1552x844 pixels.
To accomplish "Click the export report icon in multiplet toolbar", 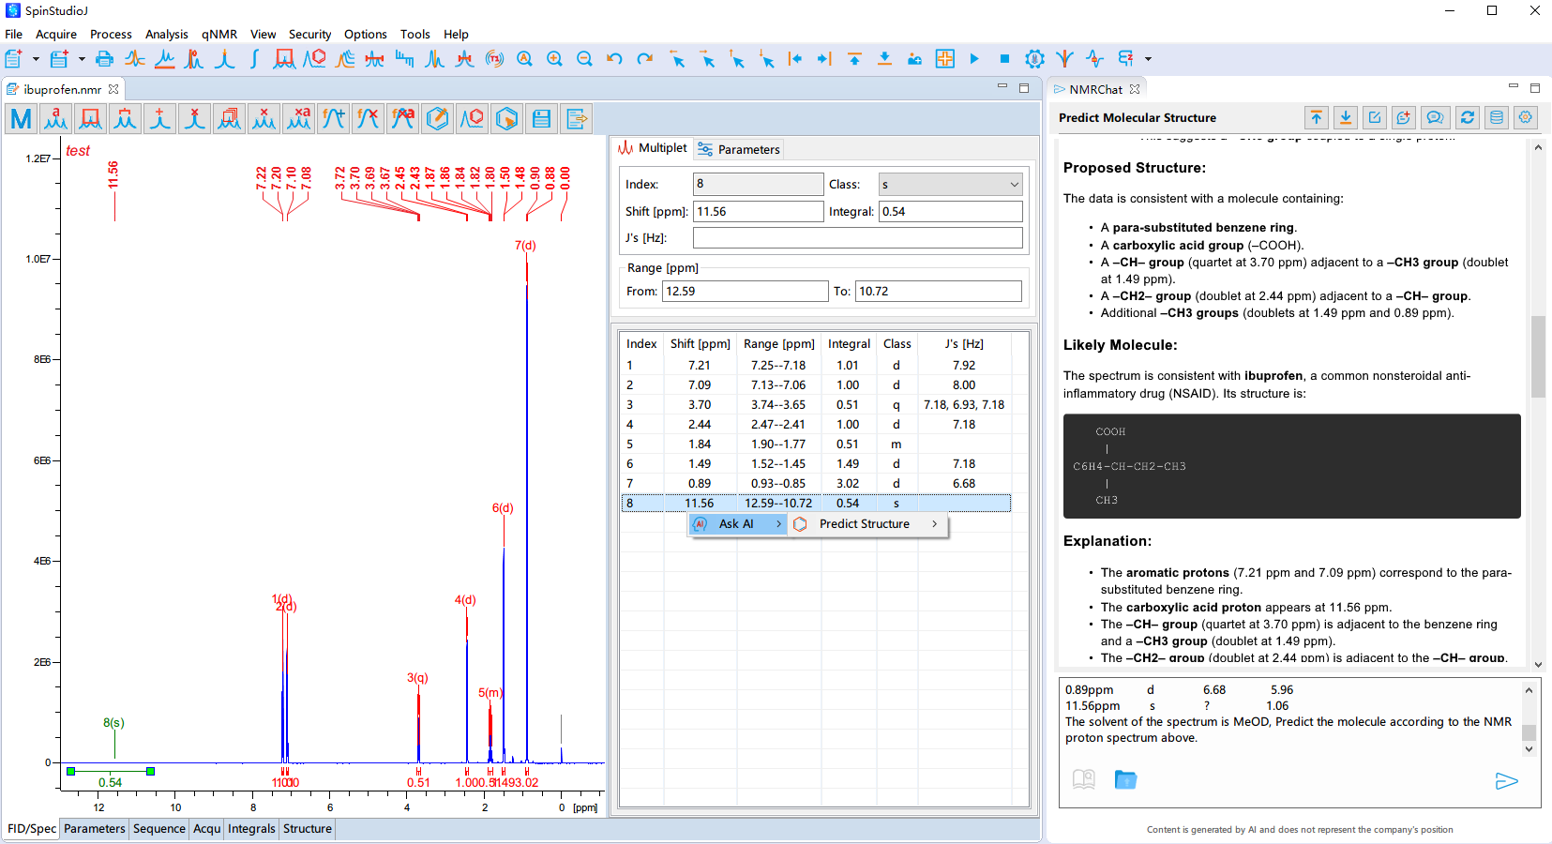I will click(576, 119).
